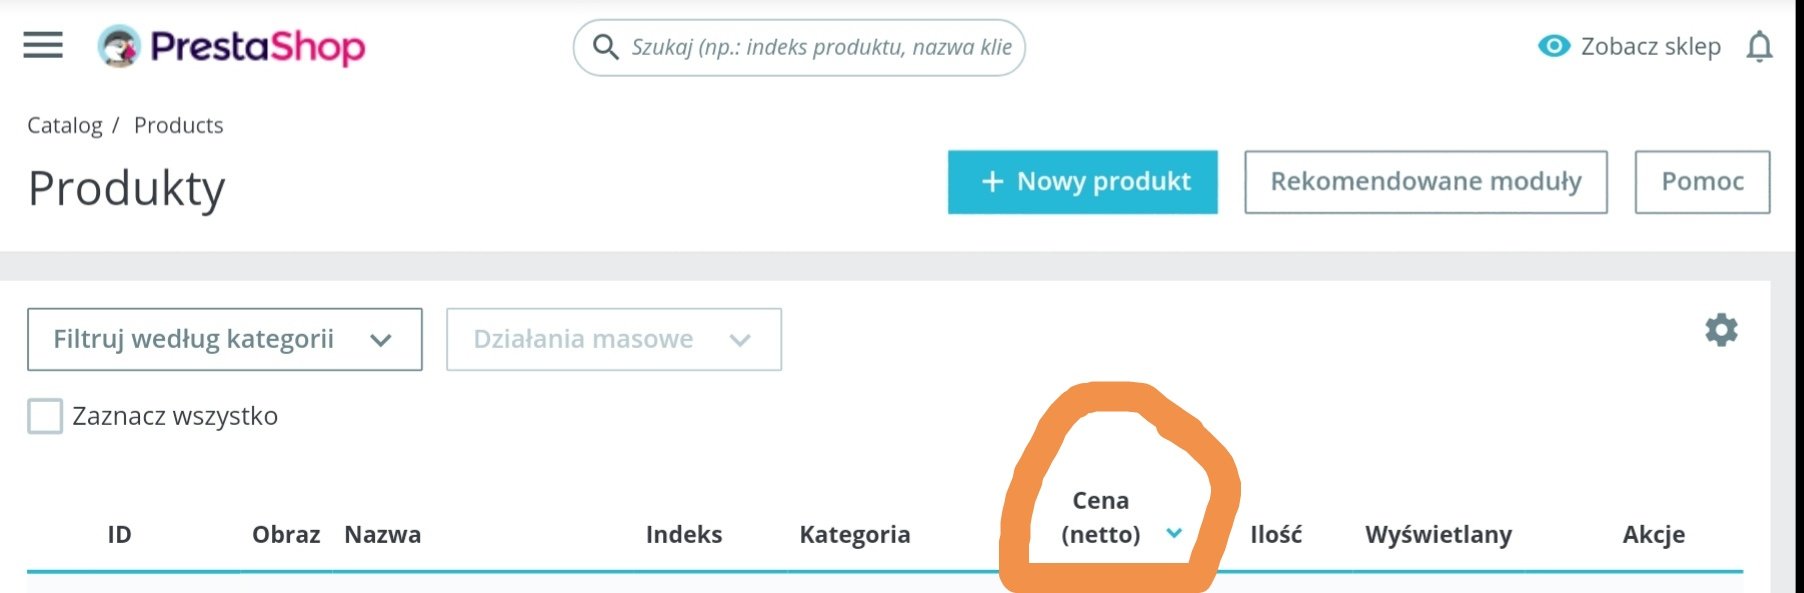Click the Catalog breadcrumb link
Screen dimensions: 1804x593
coord(64,125)
